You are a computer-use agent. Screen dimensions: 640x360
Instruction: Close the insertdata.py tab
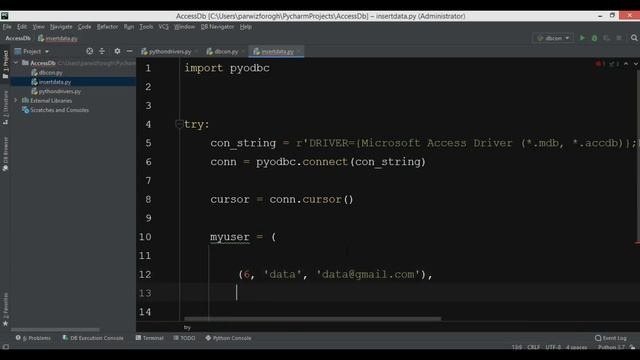pyautogui.click(x=299, y=51)
